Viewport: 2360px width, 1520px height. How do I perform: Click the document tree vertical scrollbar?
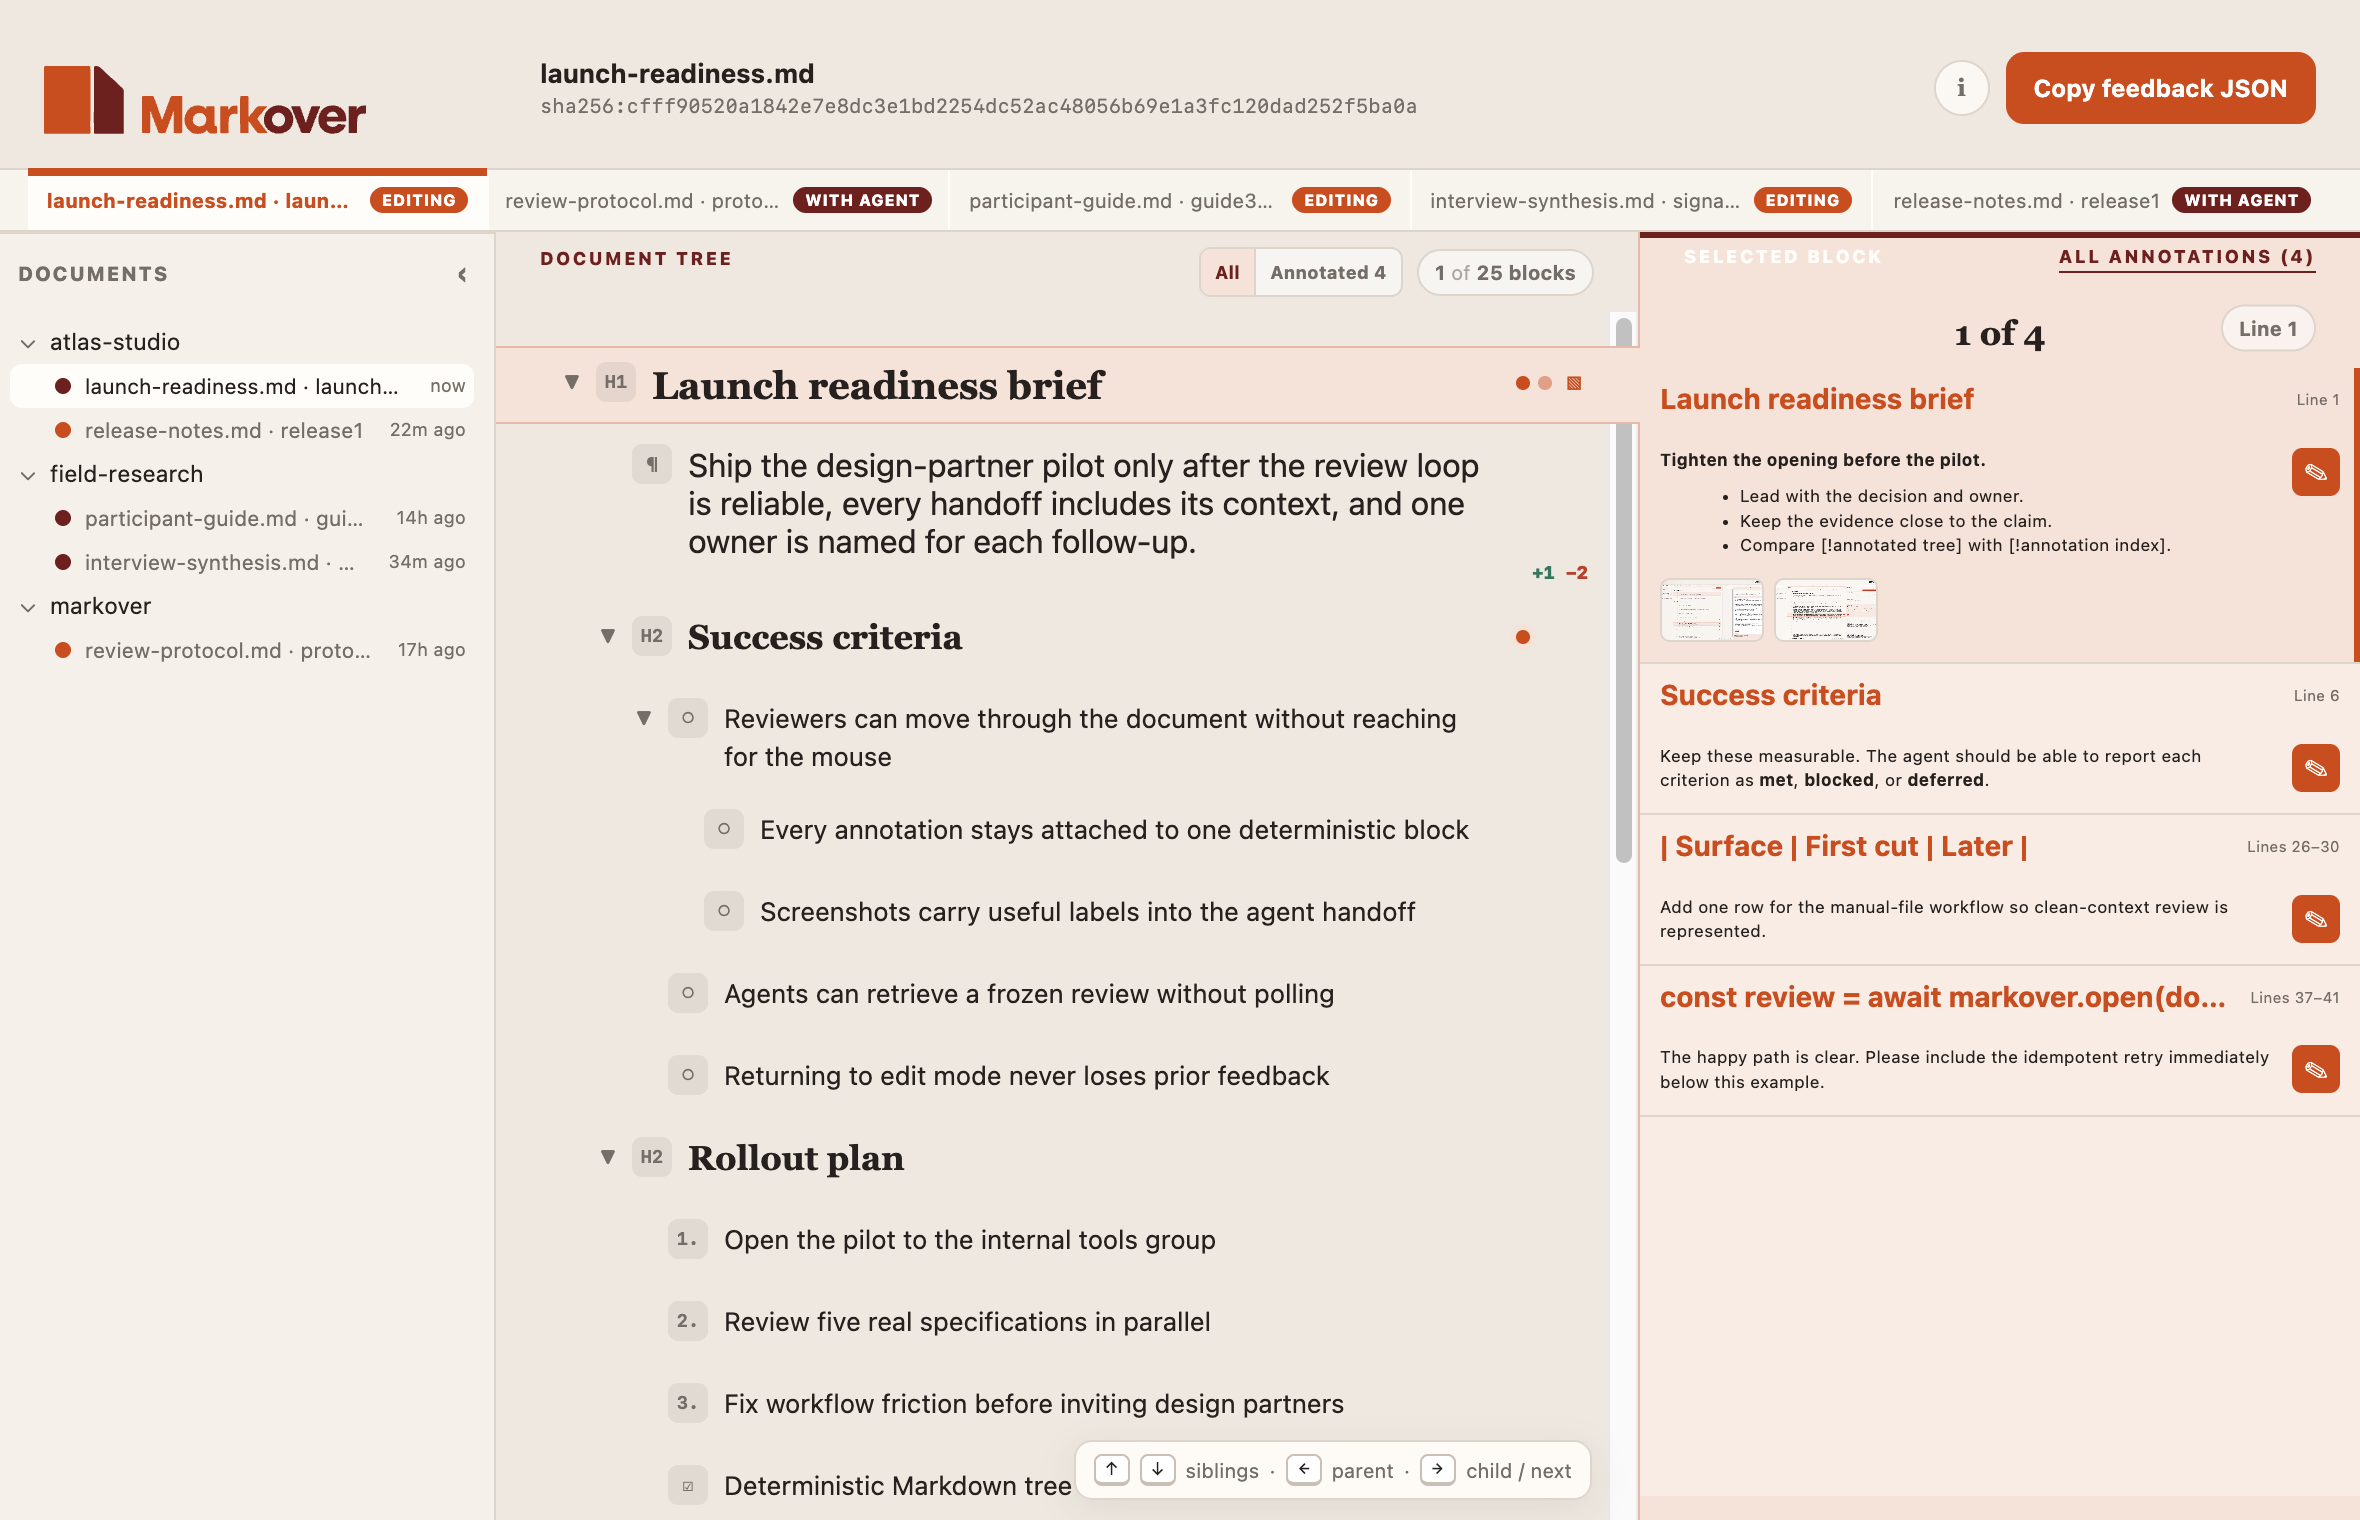click(x=1623, y=590)
